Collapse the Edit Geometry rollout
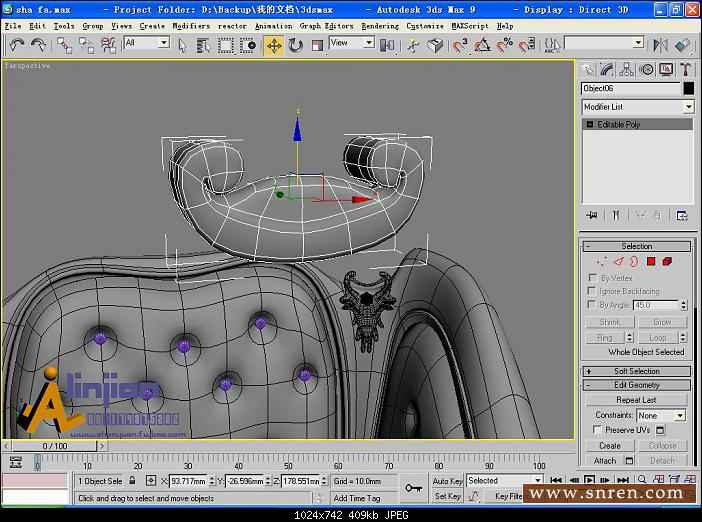702x522 pixels. [x=637, y=385]
